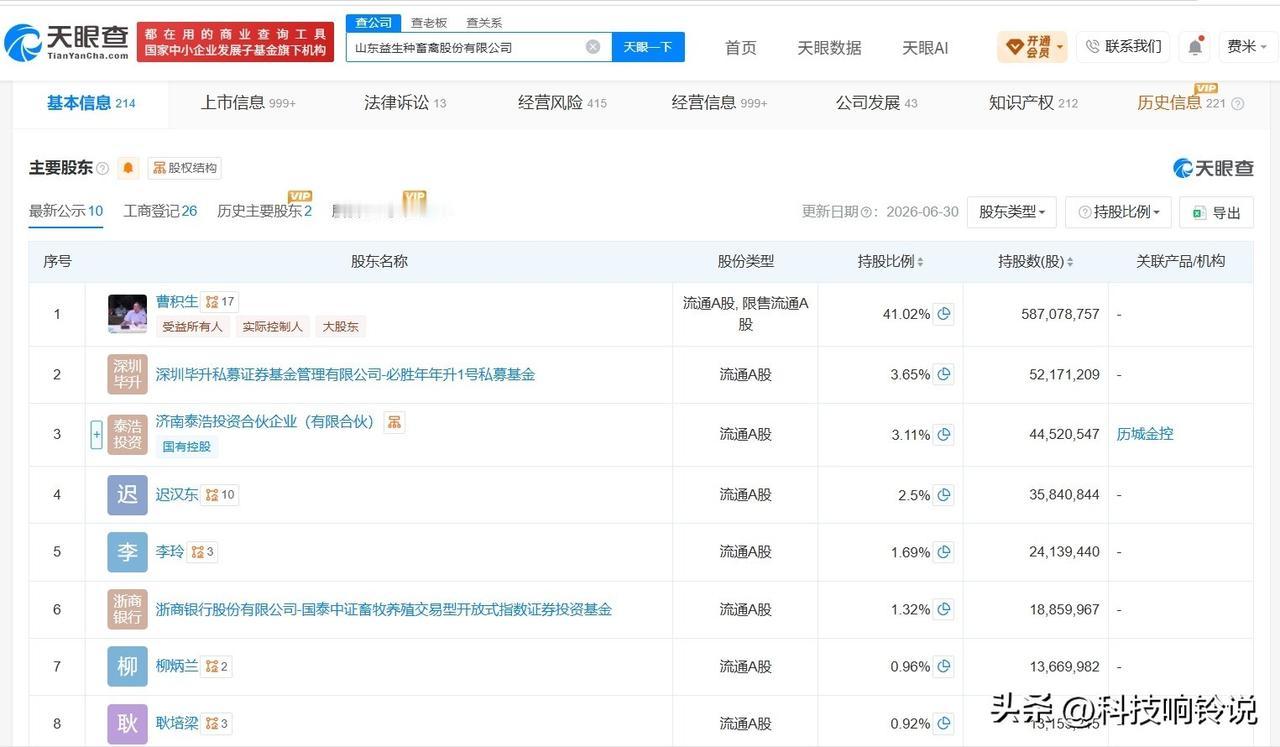Click the 国有控股 tag

187,446
